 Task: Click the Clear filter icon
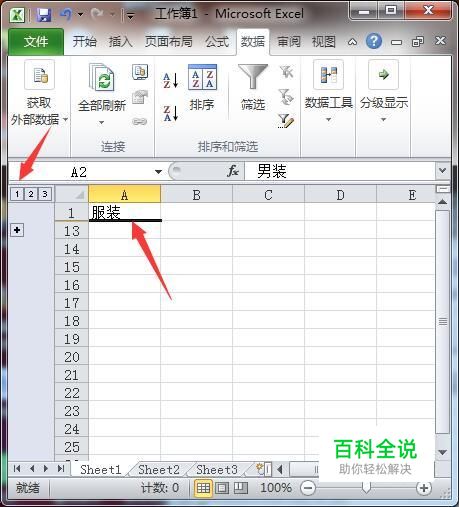pos(286,72)
